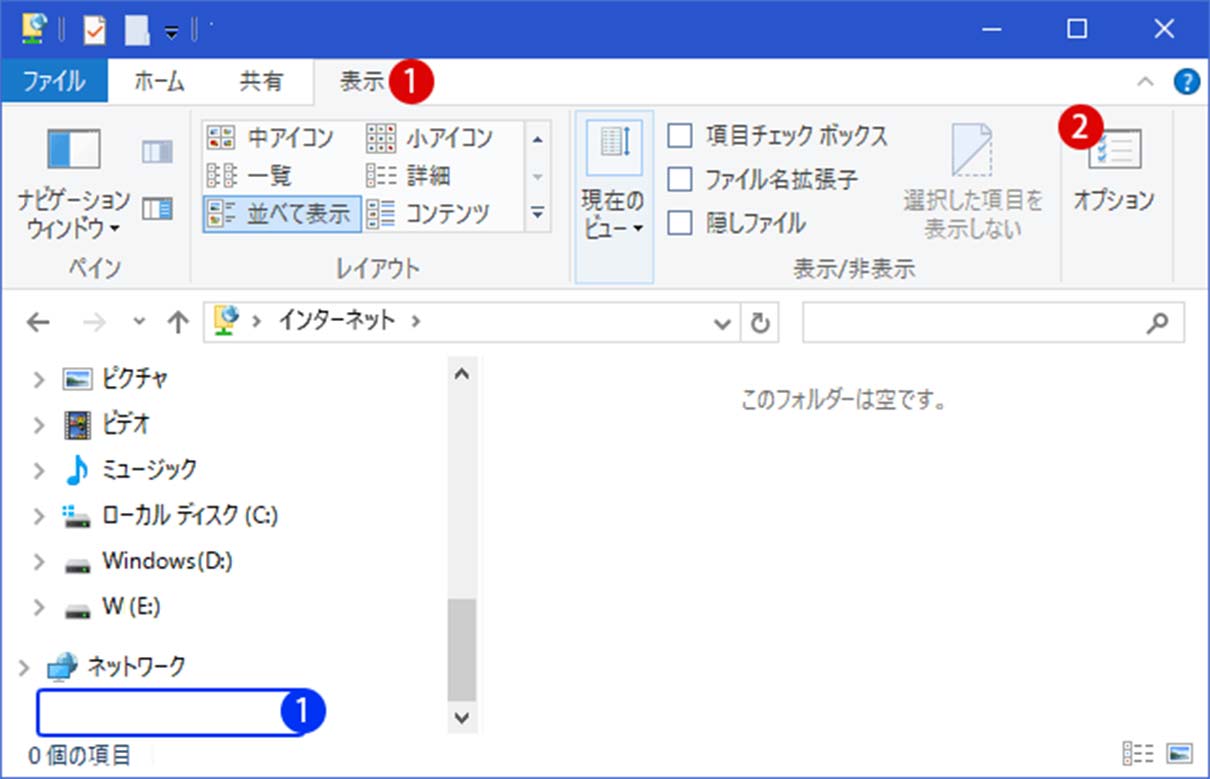Open Customize Quick Access Toolbar dropdown
The image size is (1210, 779).
tap(171, 32)
